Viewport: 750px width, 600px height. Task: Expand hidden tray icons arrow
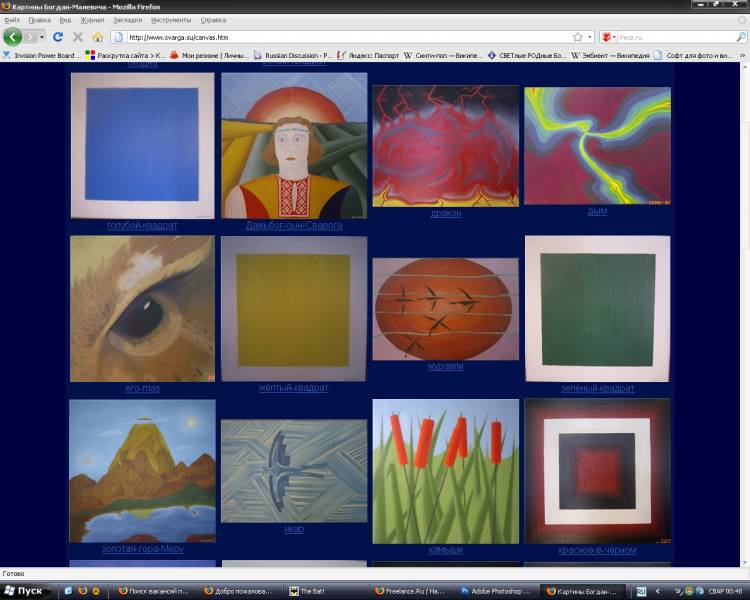(657, 591)
